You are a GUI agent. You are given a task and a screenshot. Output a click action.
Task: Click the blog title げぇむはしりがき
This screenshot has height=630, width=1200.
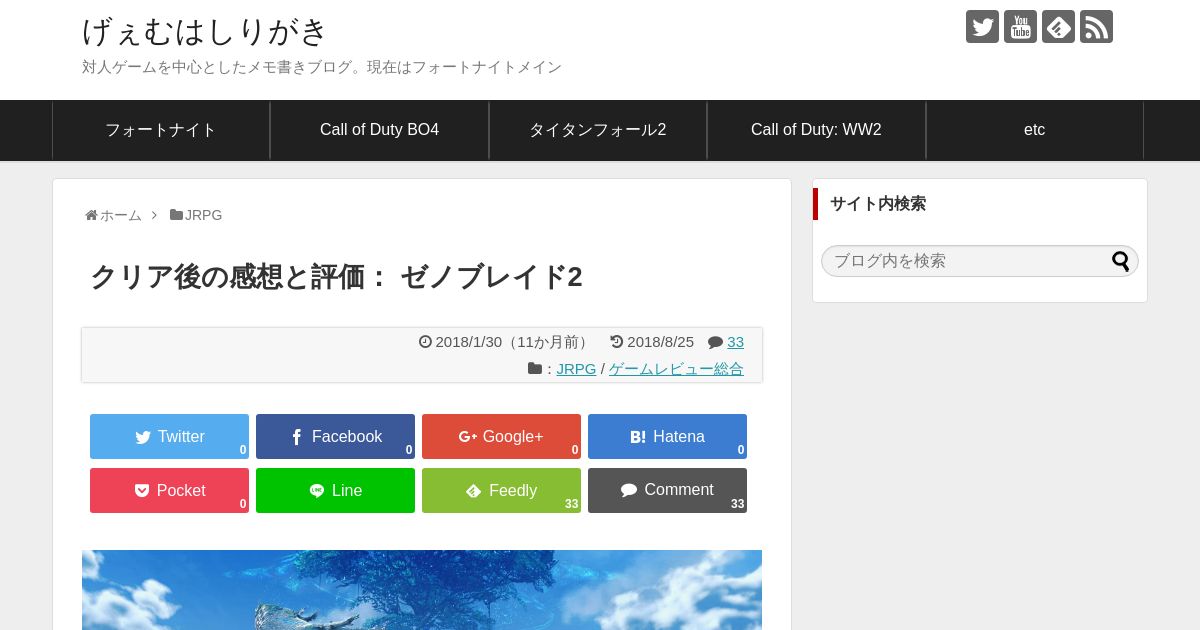[x=205, y=31]
